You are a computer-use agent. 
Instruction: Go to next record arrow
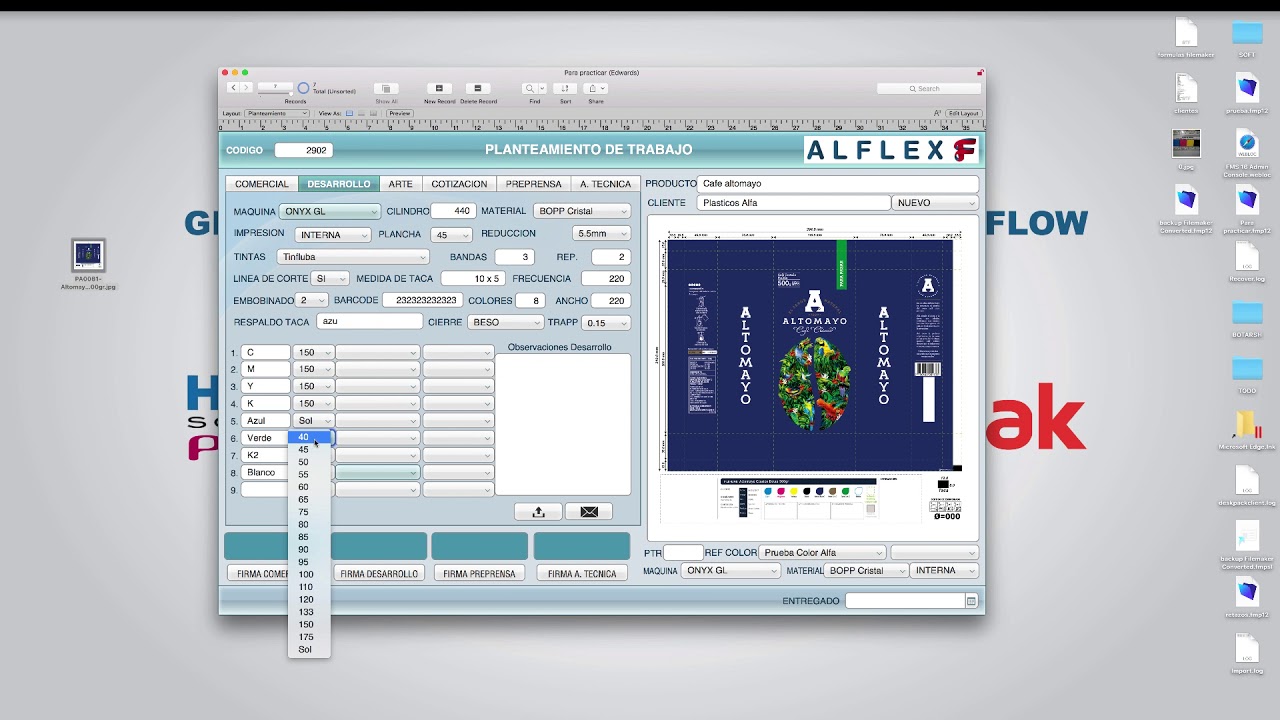[244, 88]
